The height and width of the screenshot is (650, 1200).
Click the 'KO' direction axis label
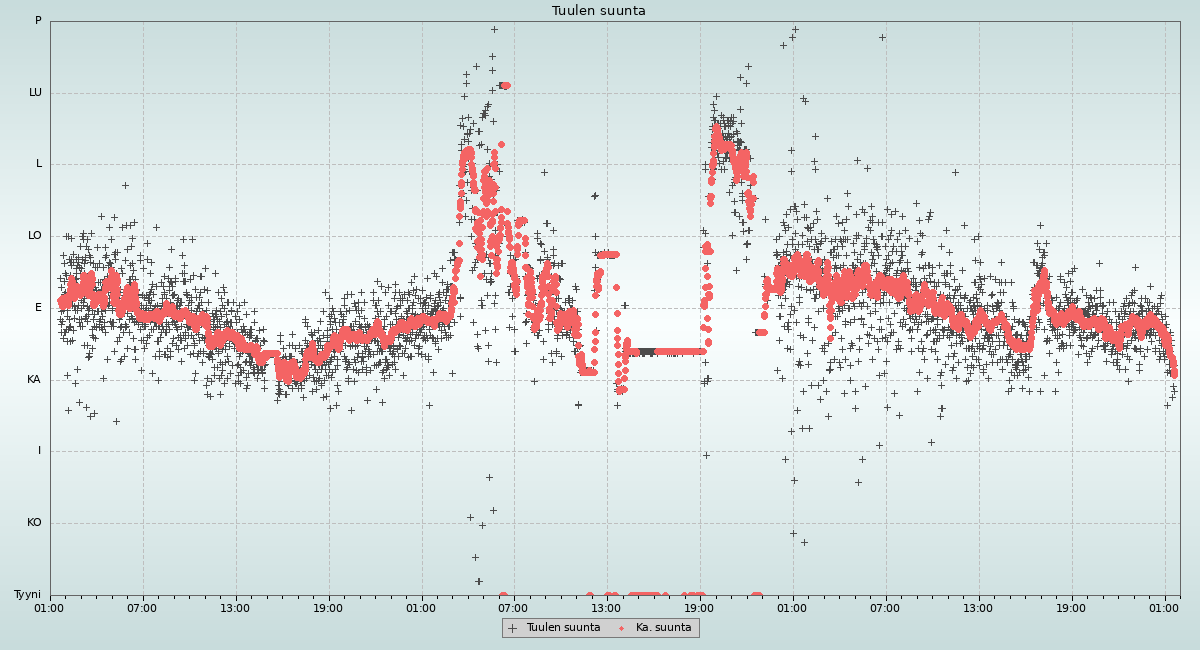pyautogui.click(x=34, y=523)
